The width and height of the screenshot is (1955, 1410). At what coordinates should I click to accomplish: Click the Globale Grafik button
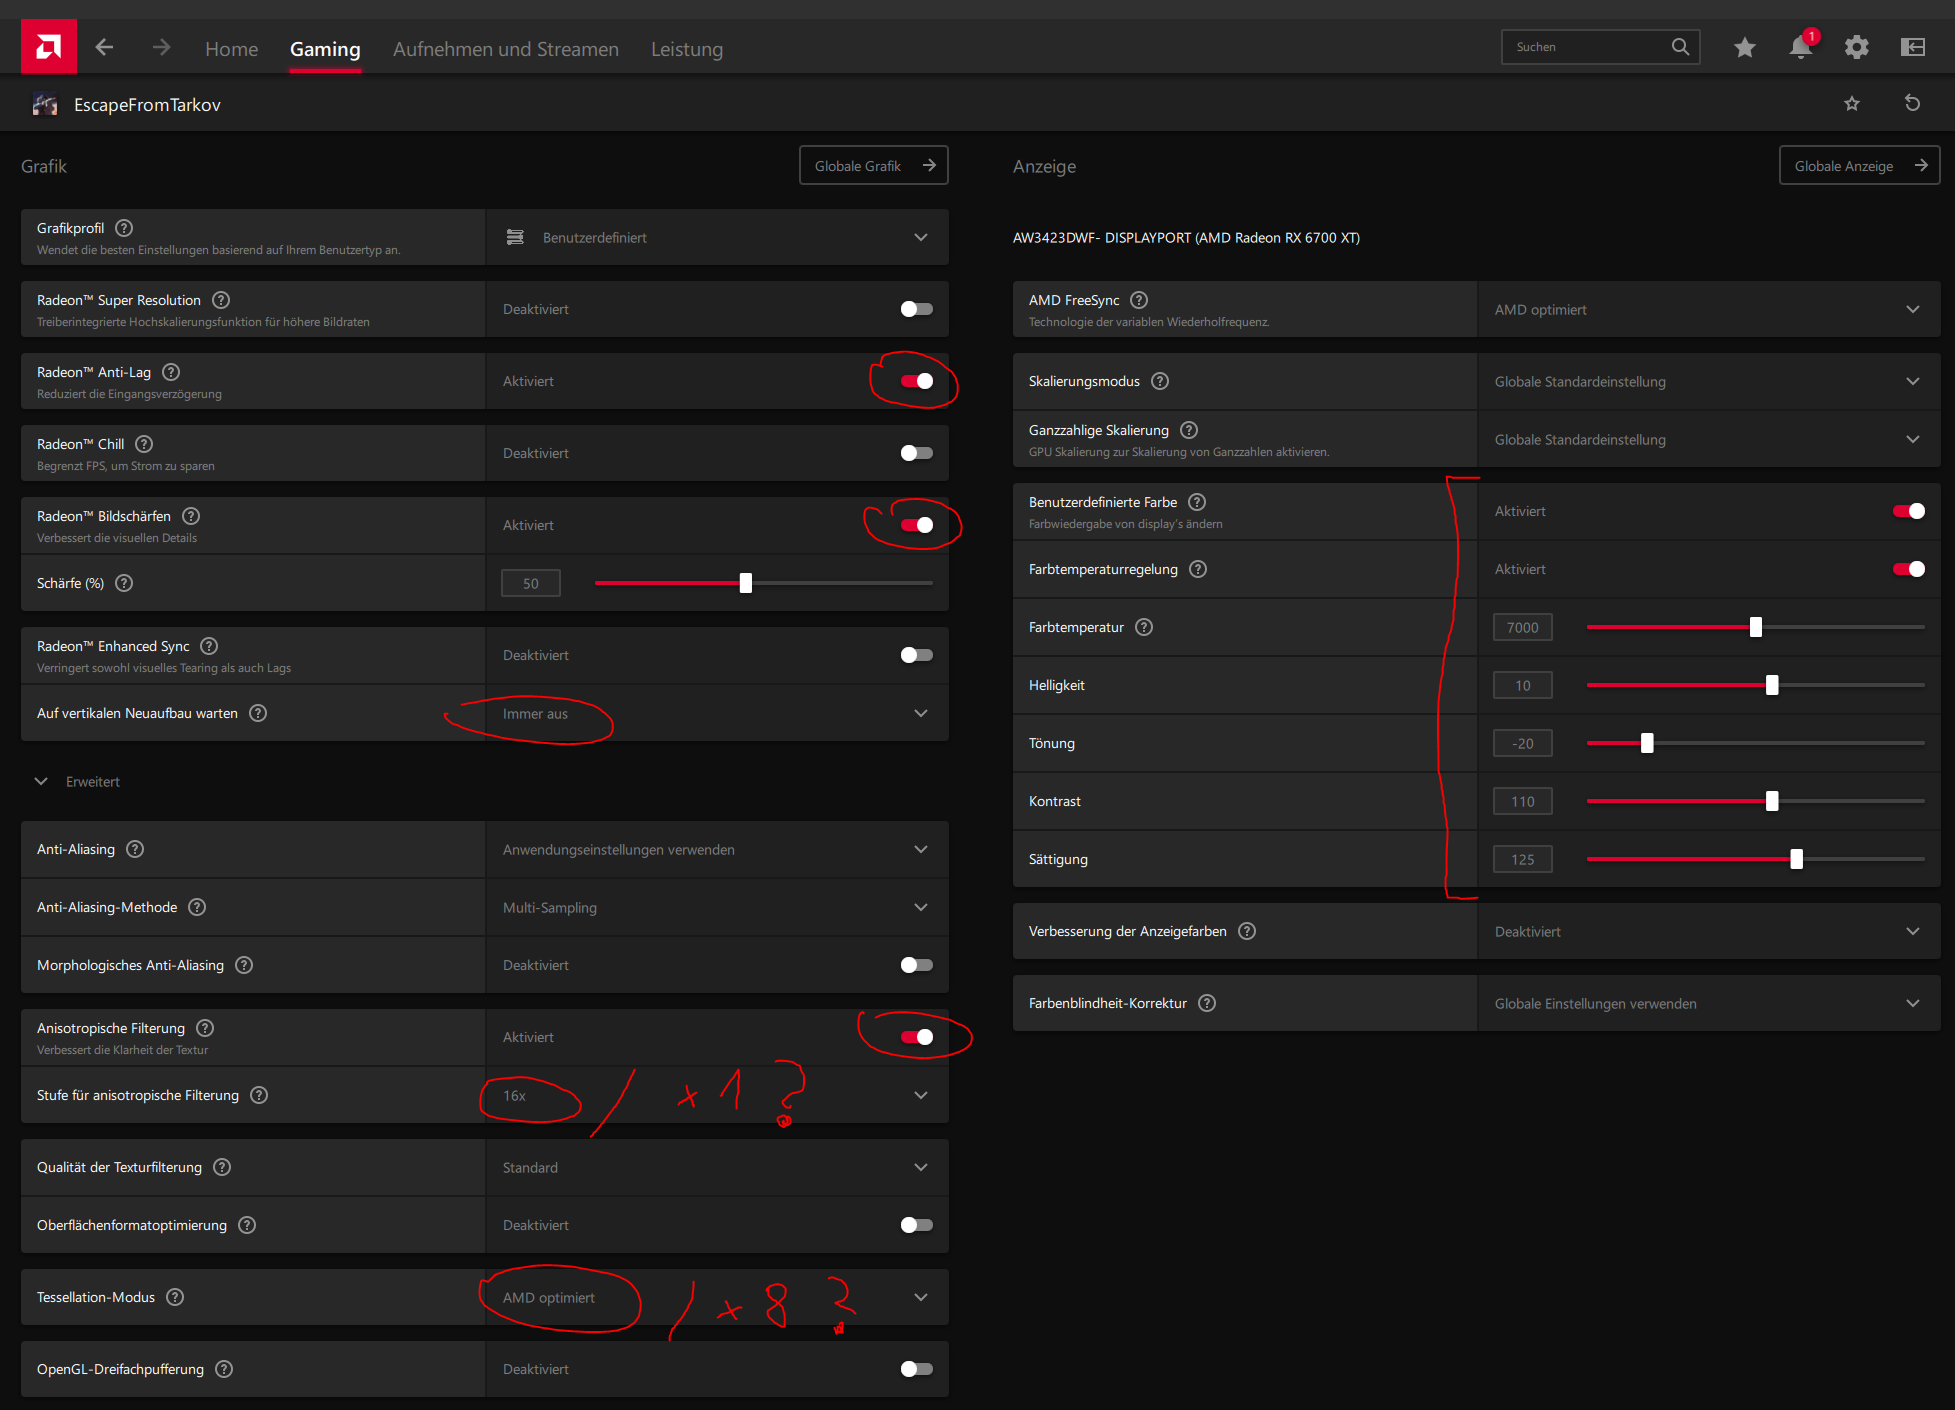click(873, 165)
